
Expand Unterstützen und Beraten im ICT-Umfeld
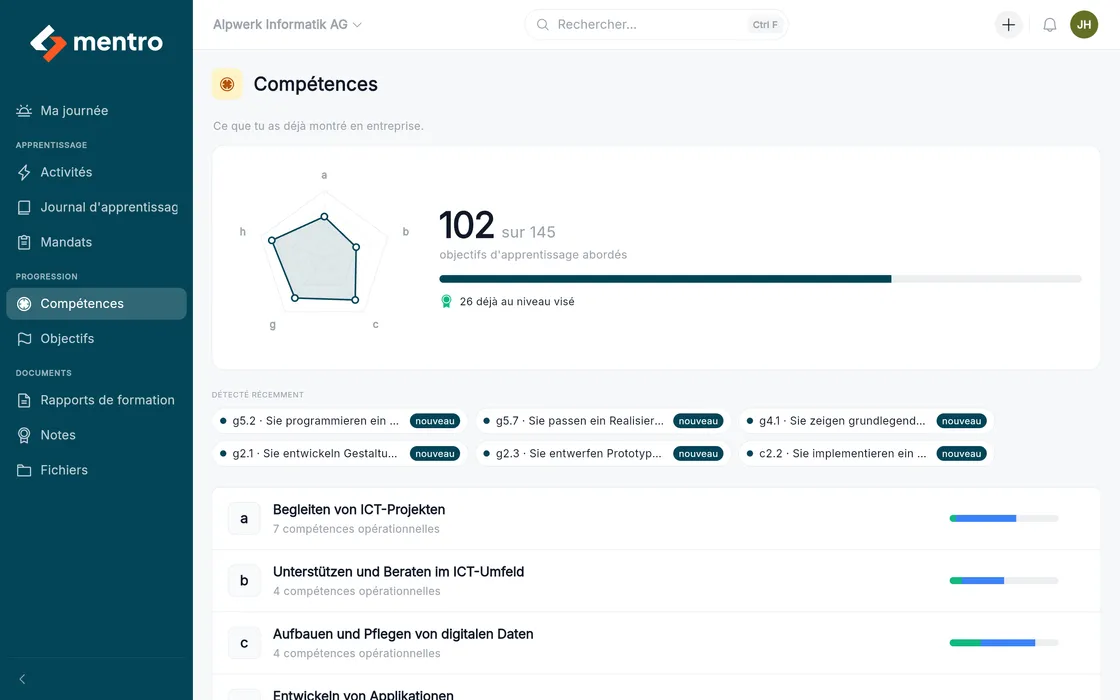click(656, 581)
